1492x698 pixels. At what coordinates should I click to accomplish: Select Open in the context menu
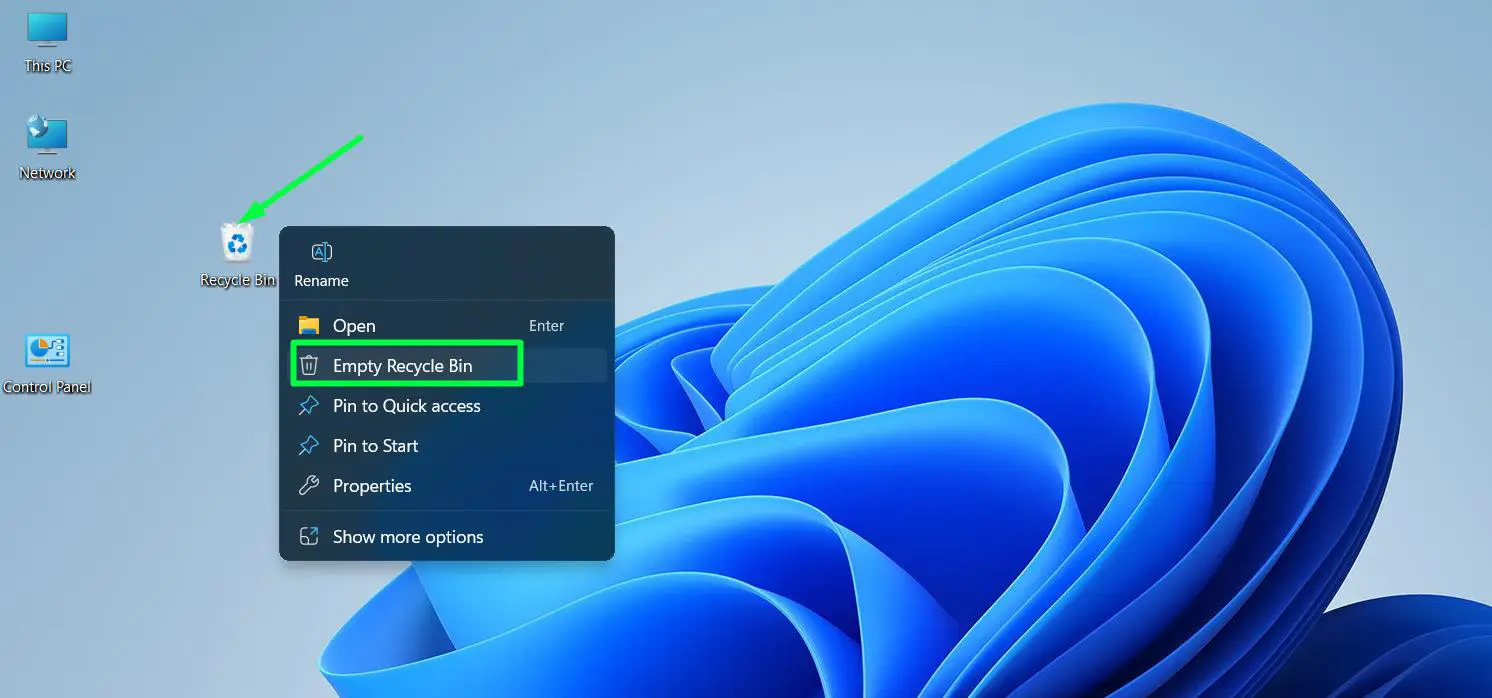coord(354,325)
